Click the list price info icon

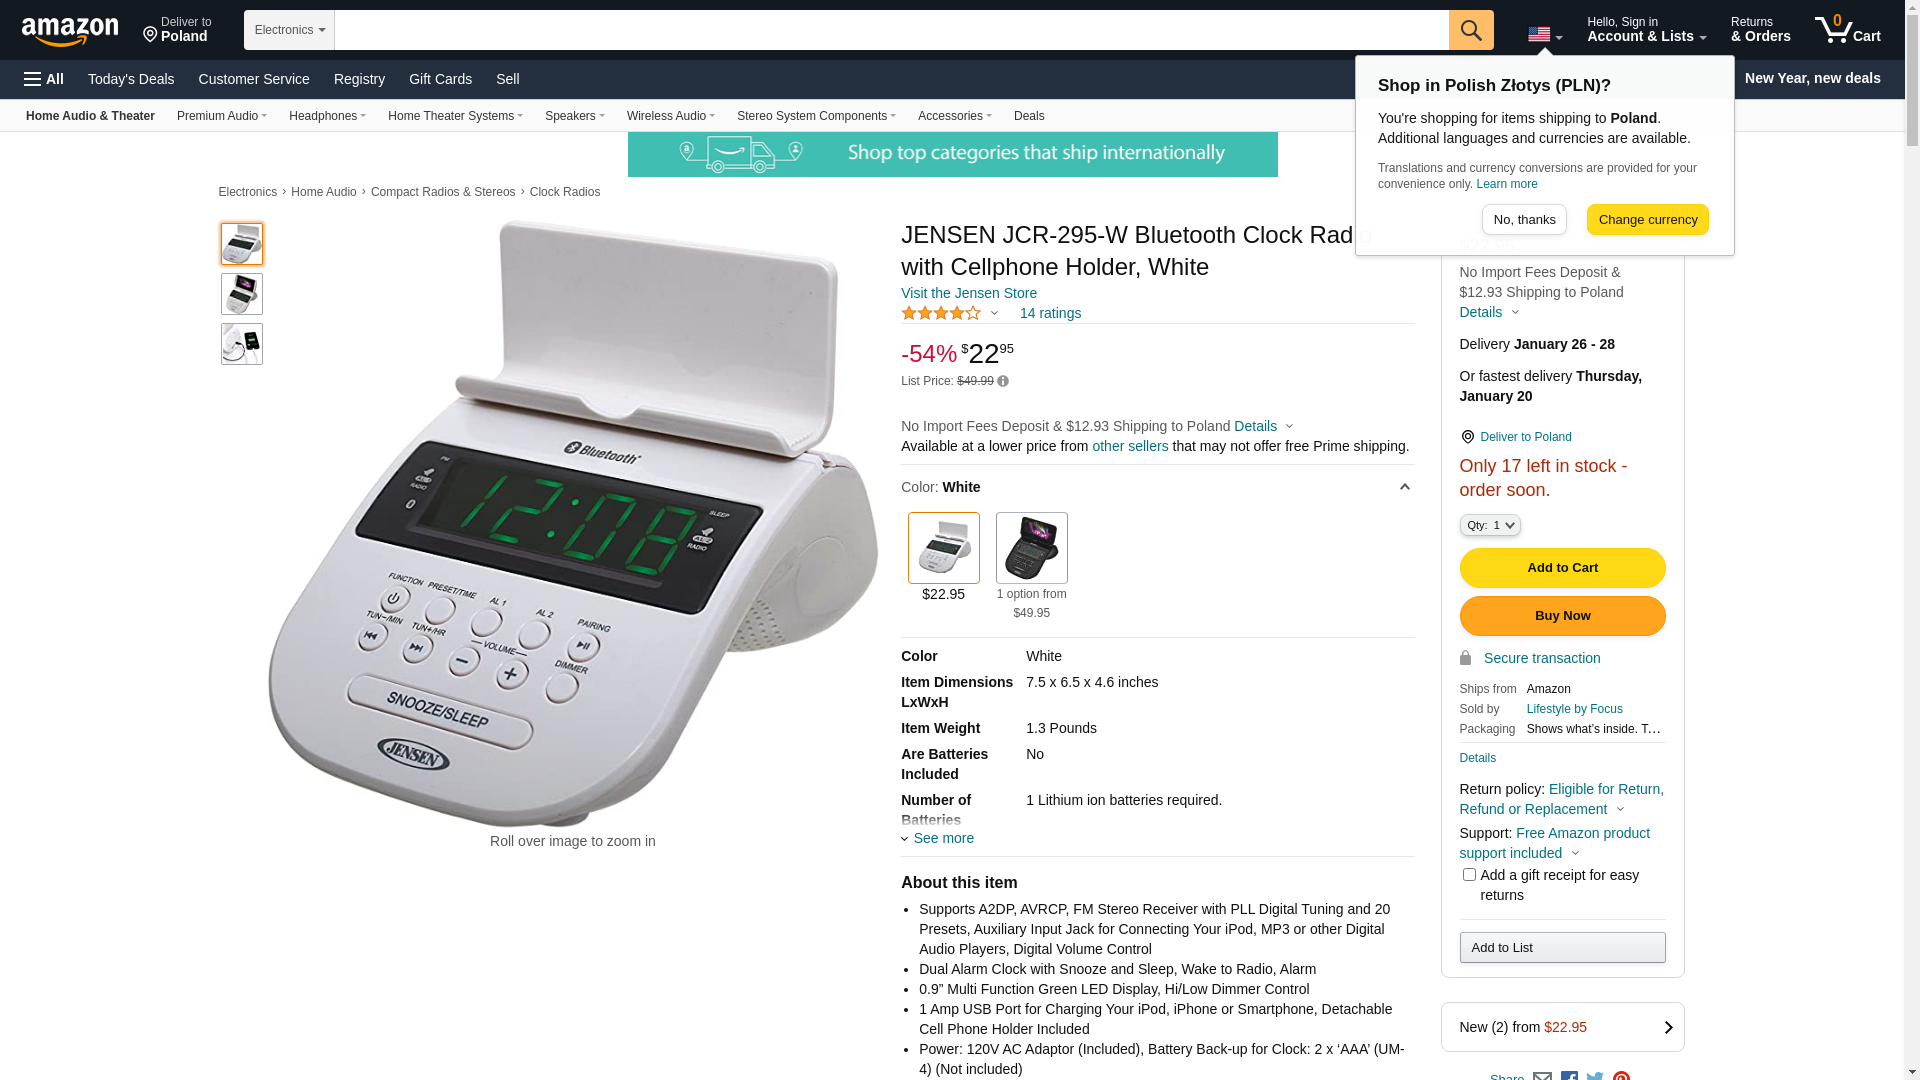coord(1003,381)
